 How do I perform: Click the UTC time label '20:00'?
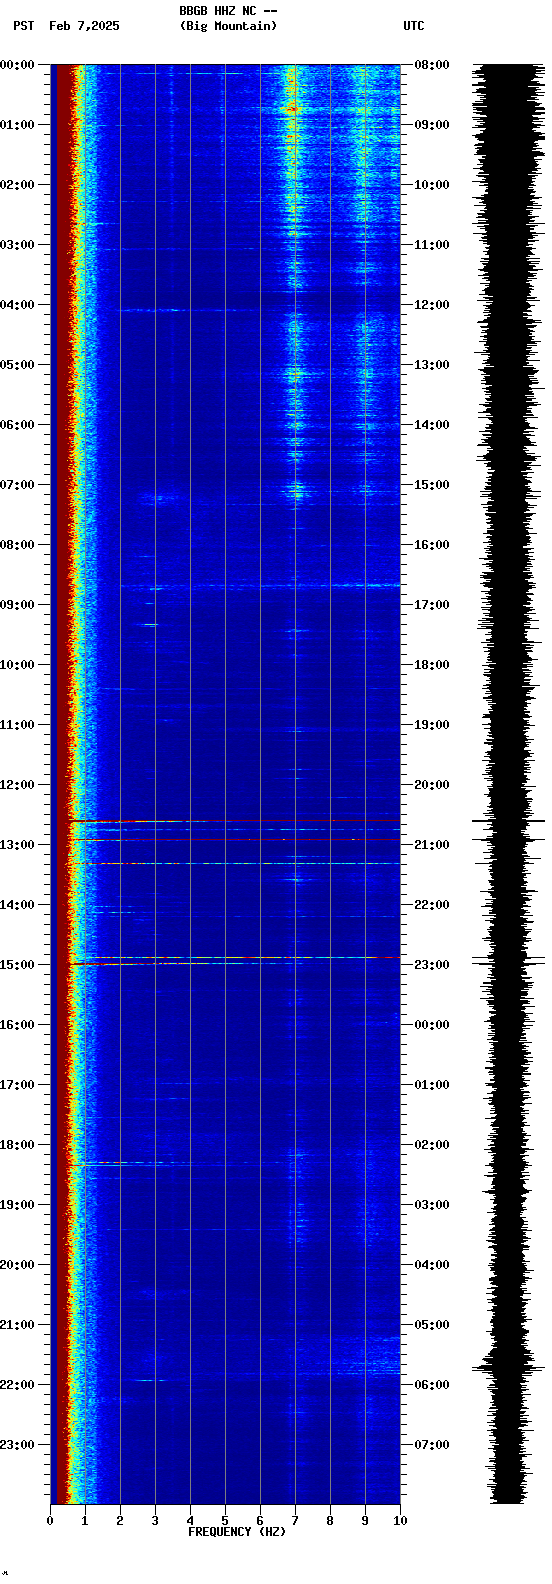[431, 785]
